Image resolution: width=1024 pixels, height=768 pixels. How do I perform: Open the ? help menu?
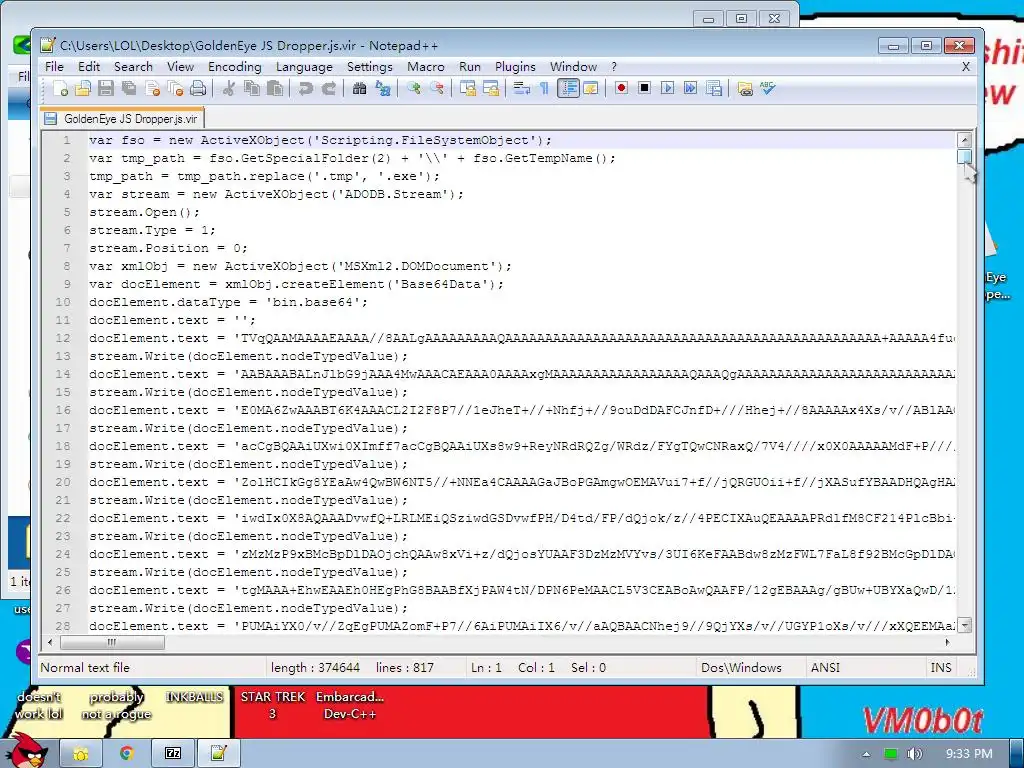(614, 67)
